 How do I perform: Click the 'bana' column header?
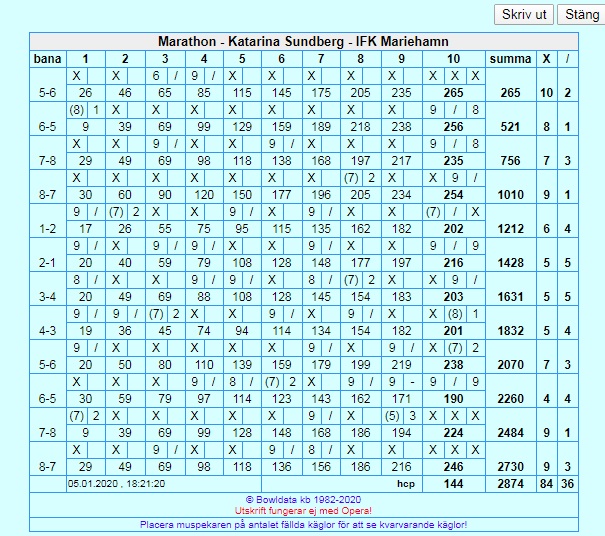pyautogui.click(x=47, y=59)
